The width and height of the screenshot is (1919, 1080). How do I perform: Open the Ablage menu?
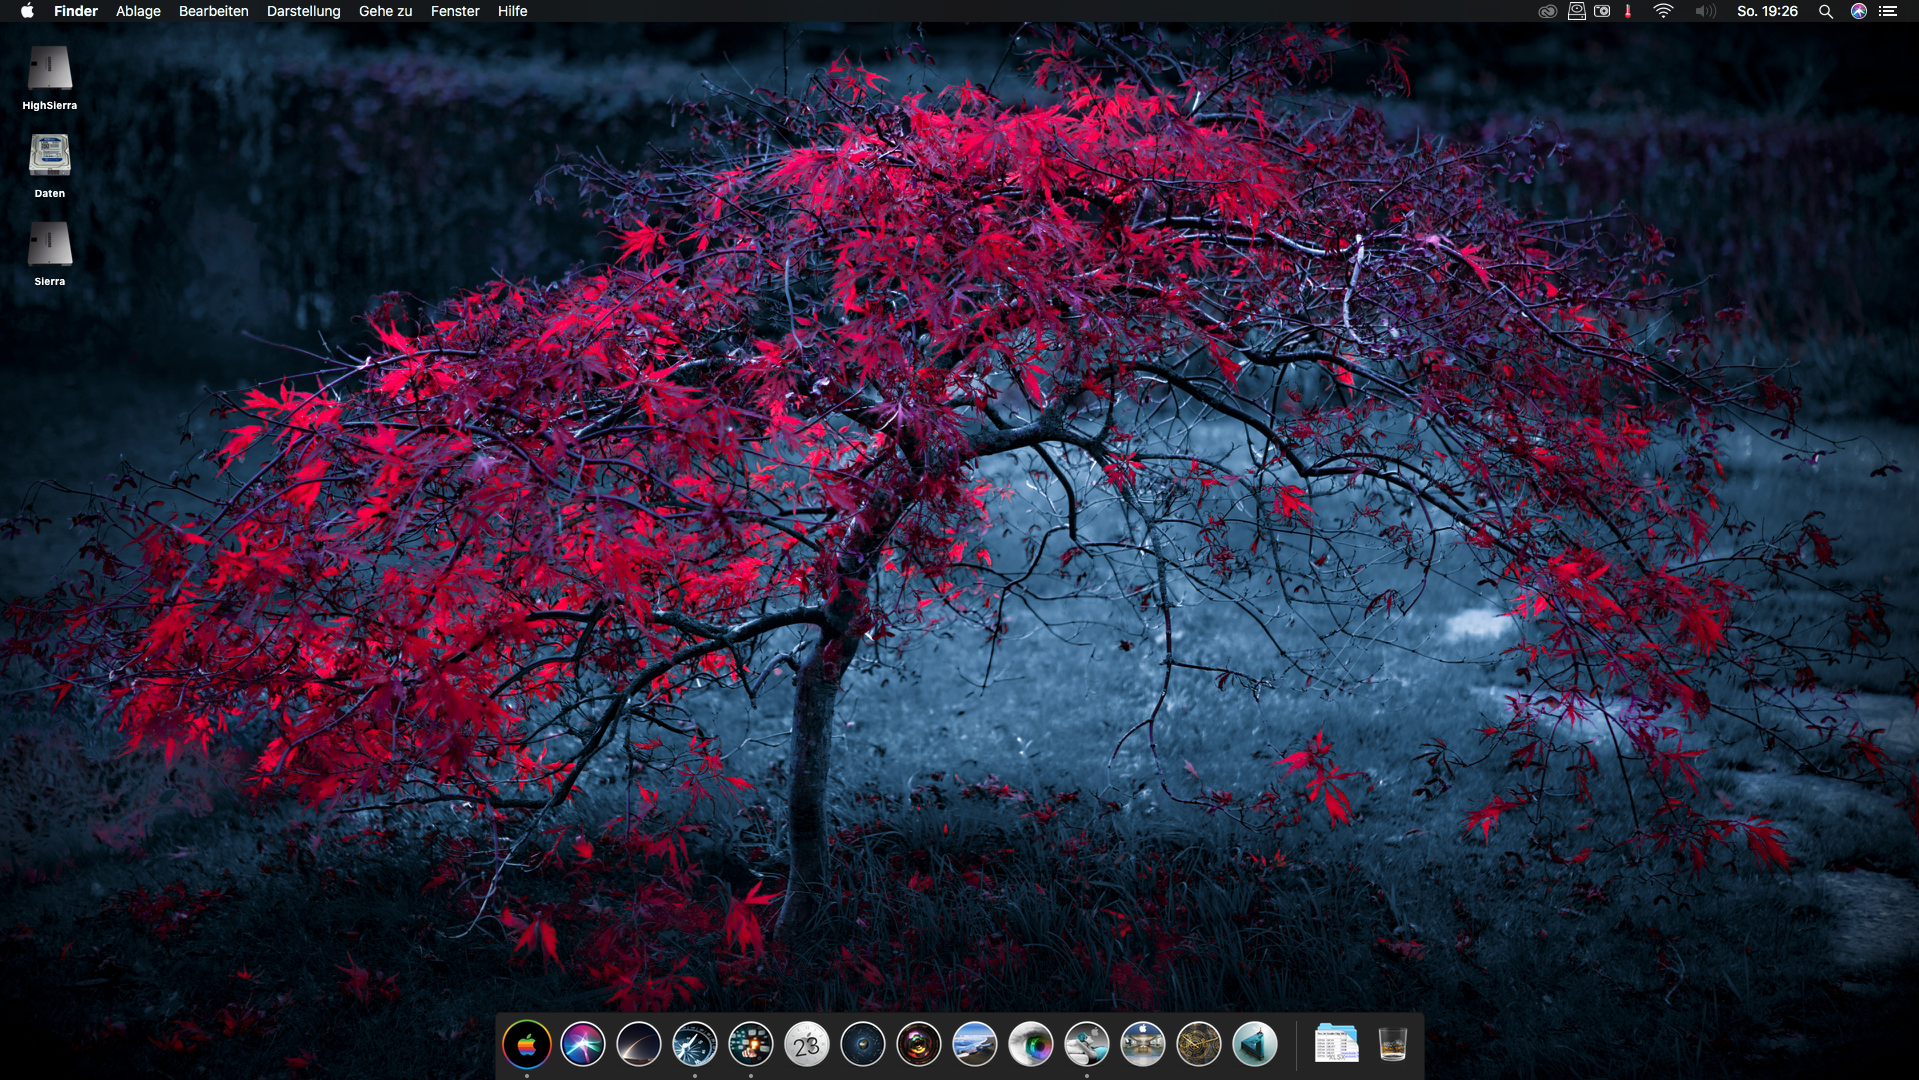point(138,11)
